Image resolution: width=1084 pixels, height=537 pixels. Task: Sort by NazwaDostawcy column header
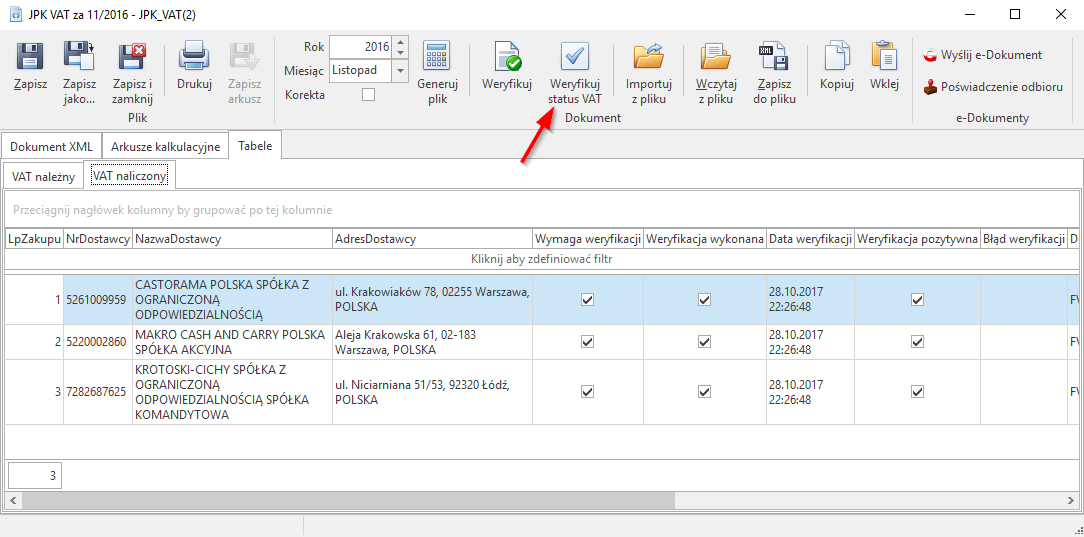pos(232,239)
